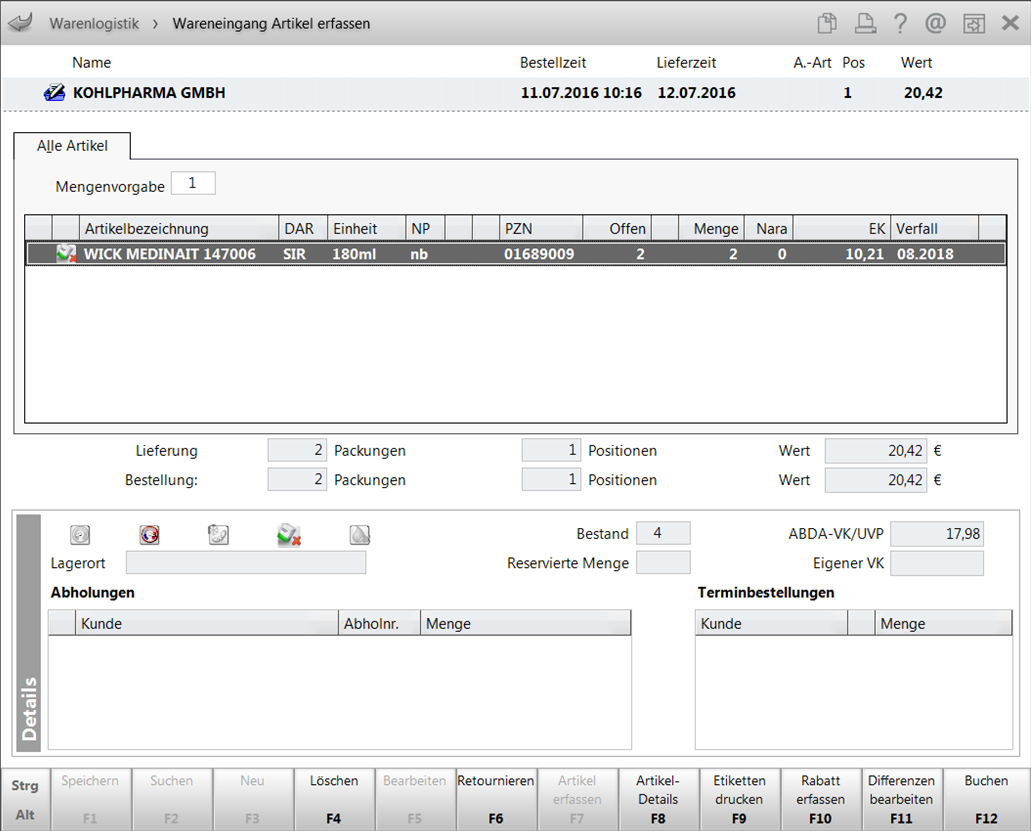Screen dimensions: 1031x831
Task: Click the Bestellung Positionen field
Action: (x=551, y=480)
